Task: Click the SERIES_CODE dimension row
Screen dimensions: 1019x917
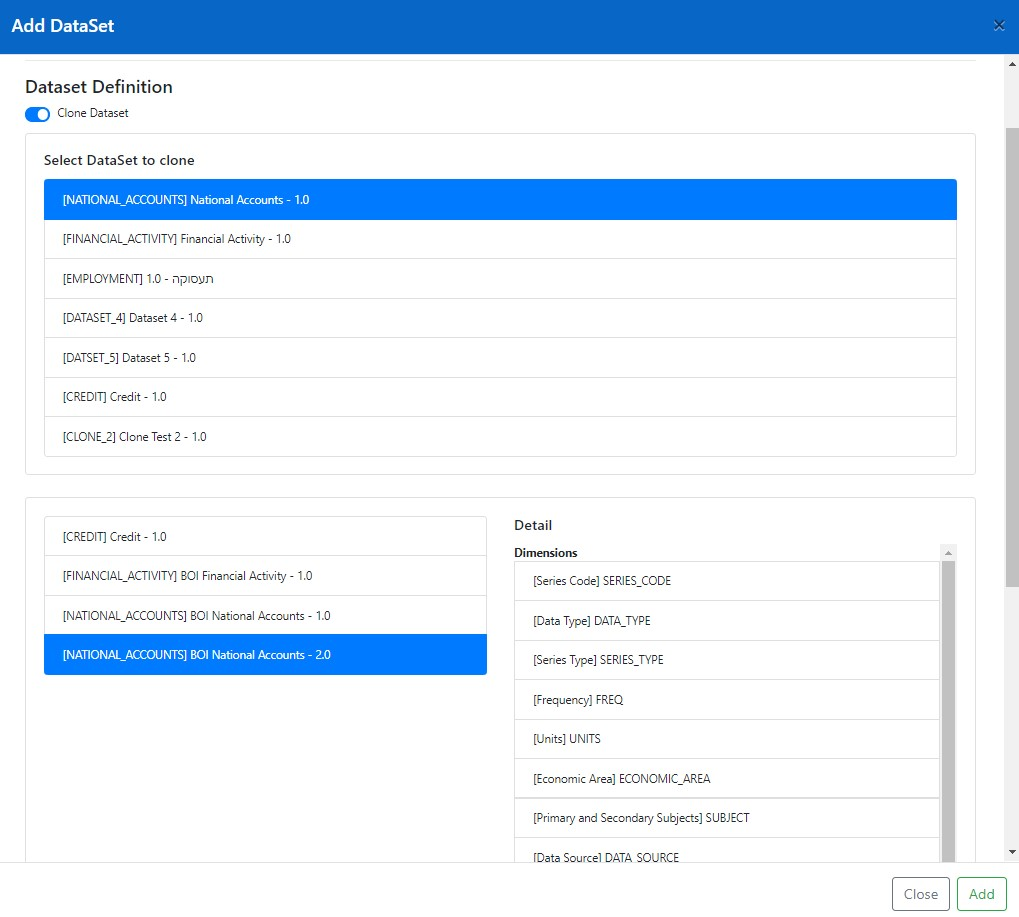Action: click(x=726, y=581)
